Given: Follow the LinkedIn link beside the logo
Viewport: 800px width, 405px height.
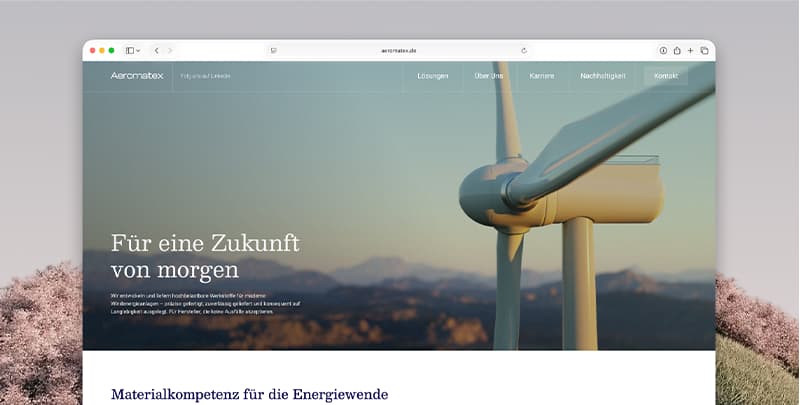Looking at the screenshot, I should 206,76.
